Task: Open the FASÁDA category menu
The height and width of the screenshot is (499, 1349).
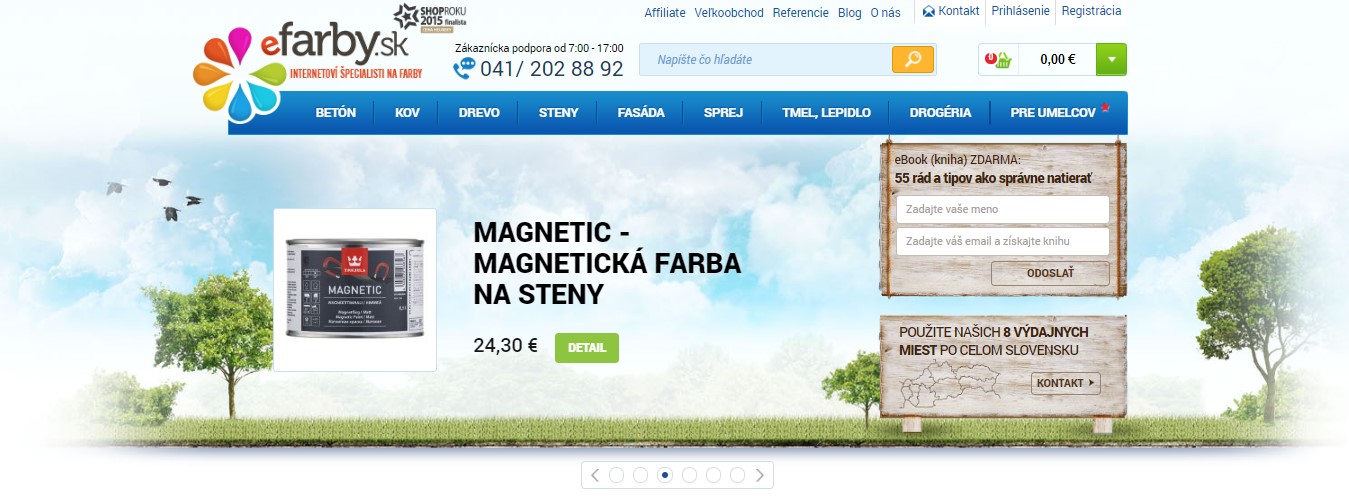Action: 641,113
